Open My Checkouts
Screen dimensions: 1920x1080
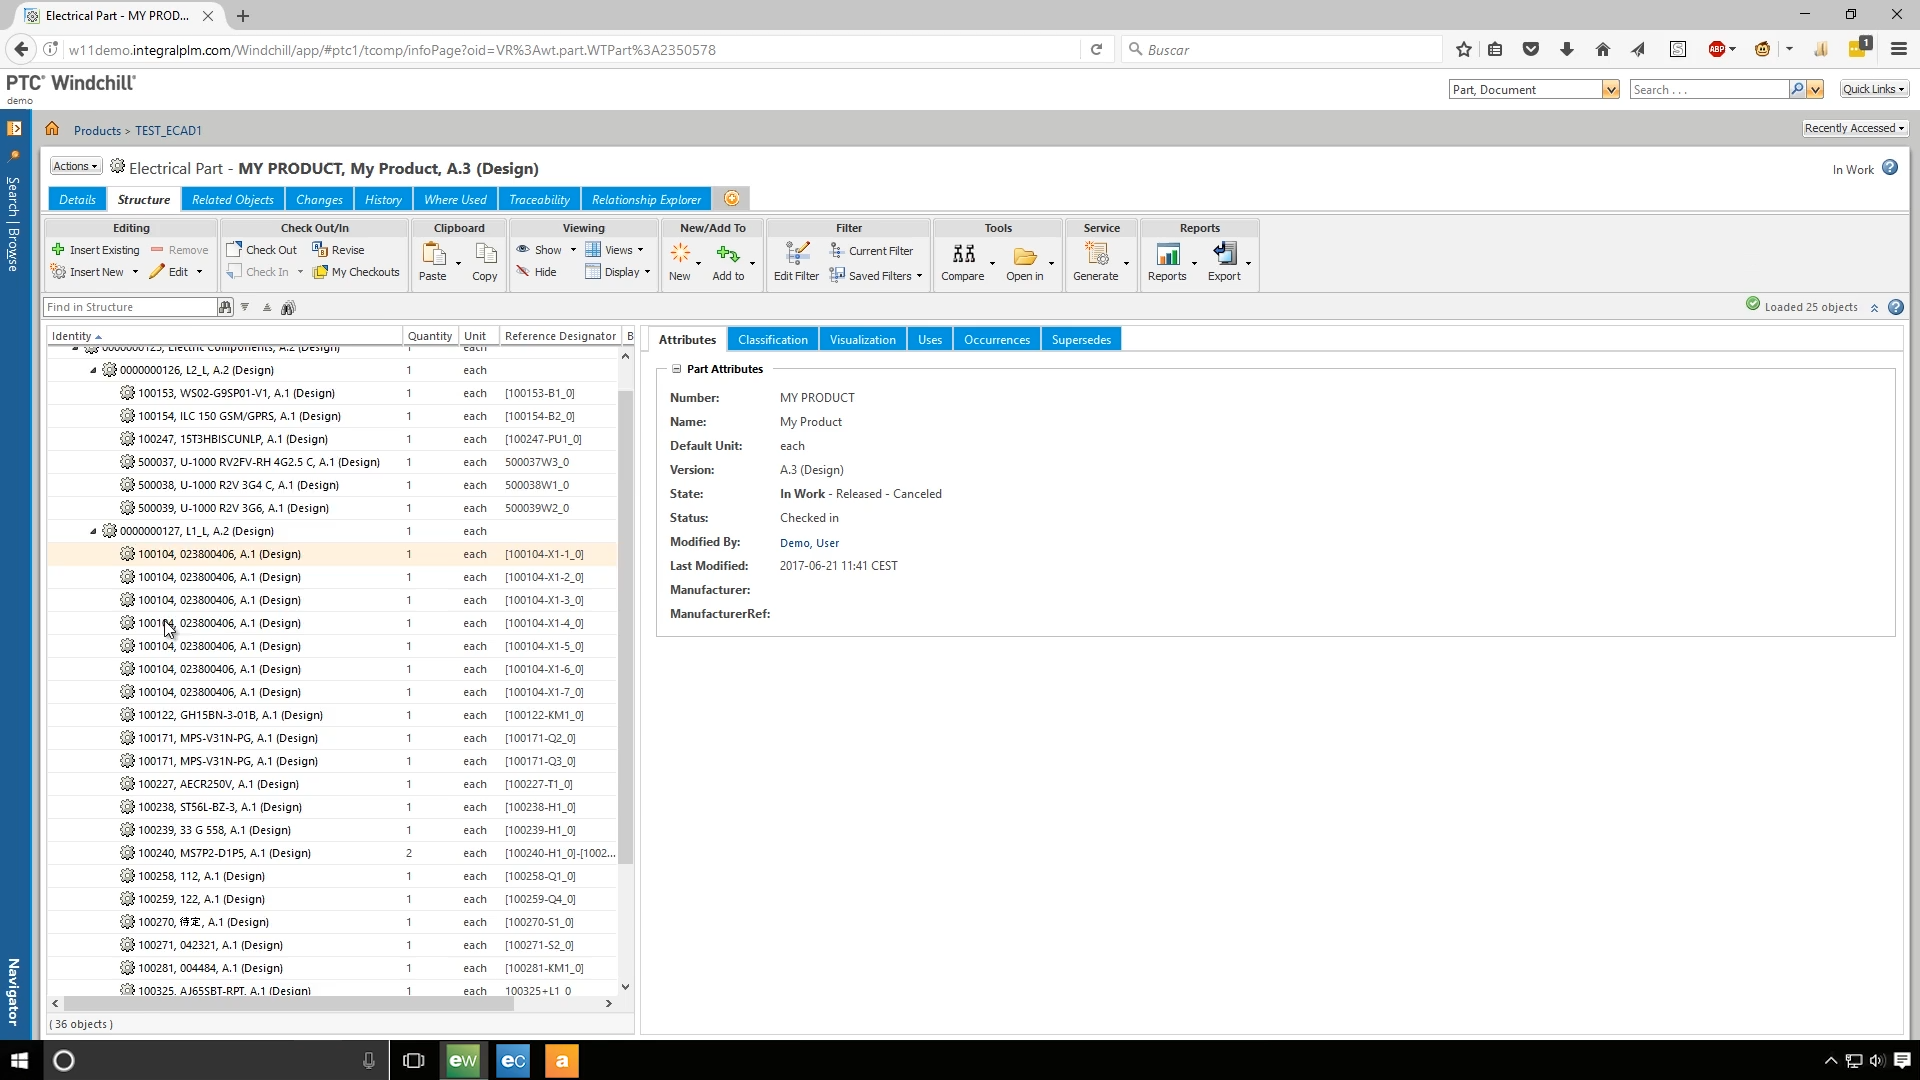[x=356, y=272]
